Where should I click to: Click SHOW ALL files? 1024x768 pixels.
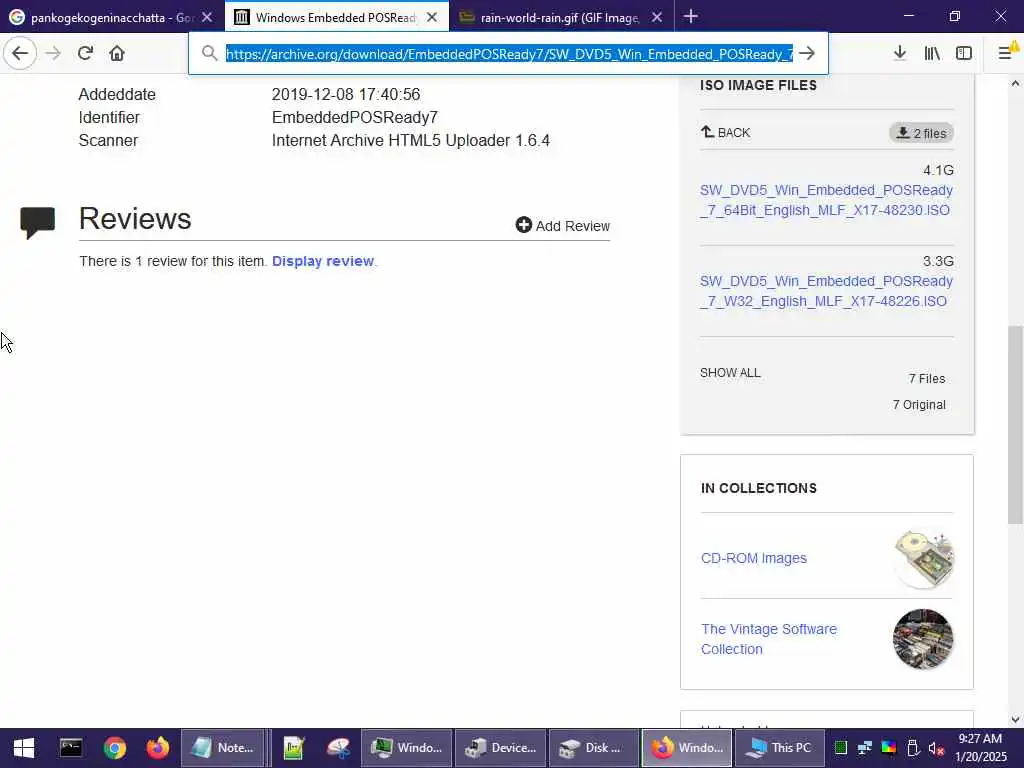pos(730,373)
